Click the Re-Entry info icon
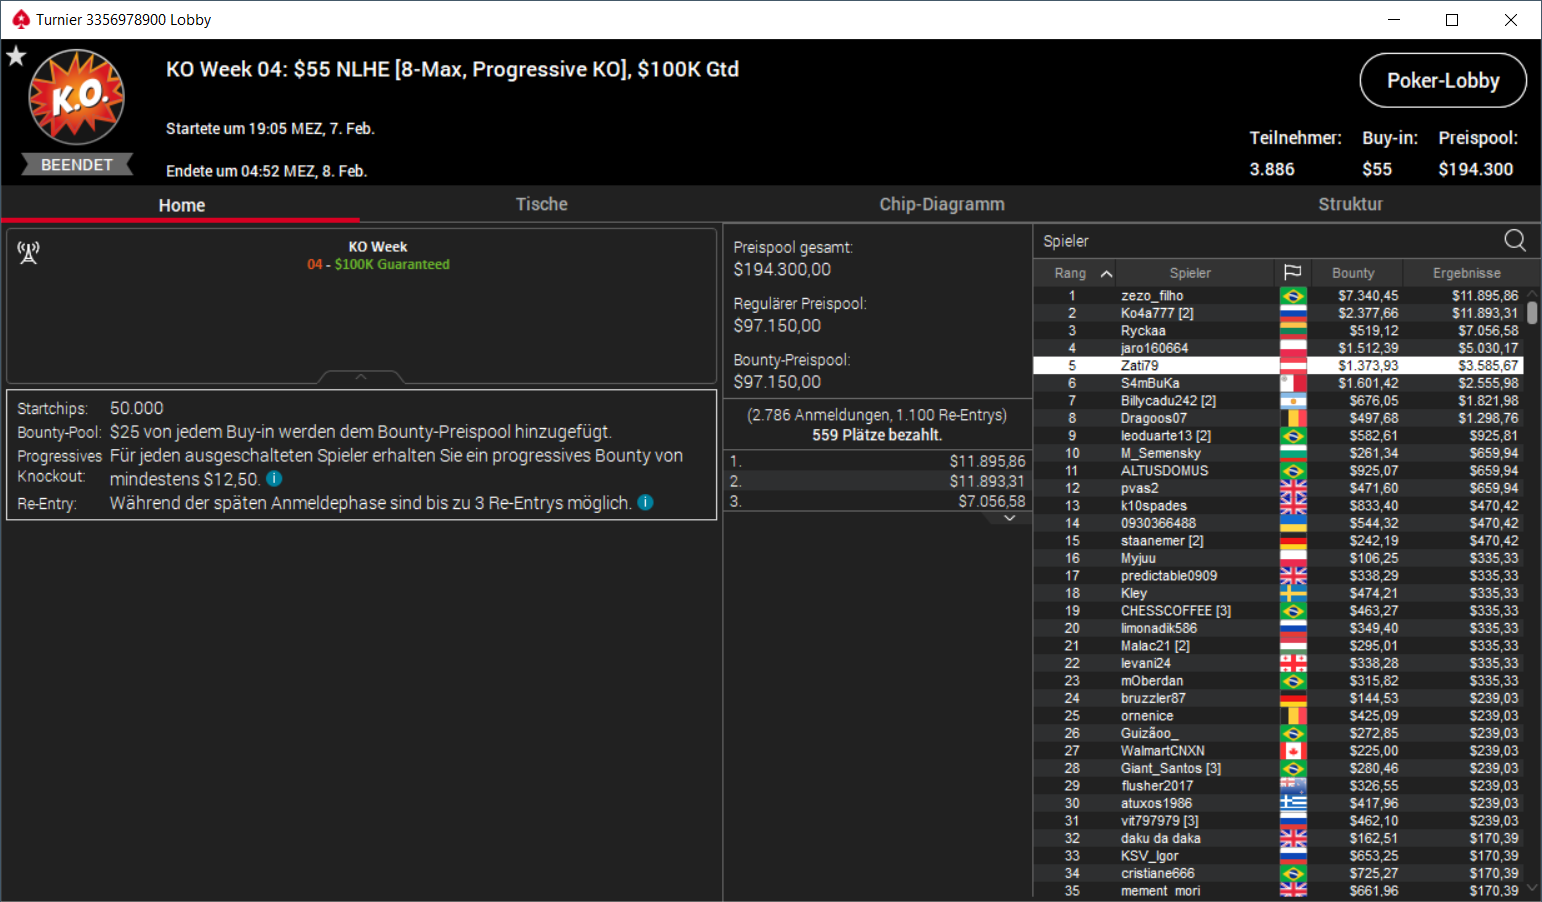The height and width of the screenshot is (902, 1542). [x=645, y=502]
